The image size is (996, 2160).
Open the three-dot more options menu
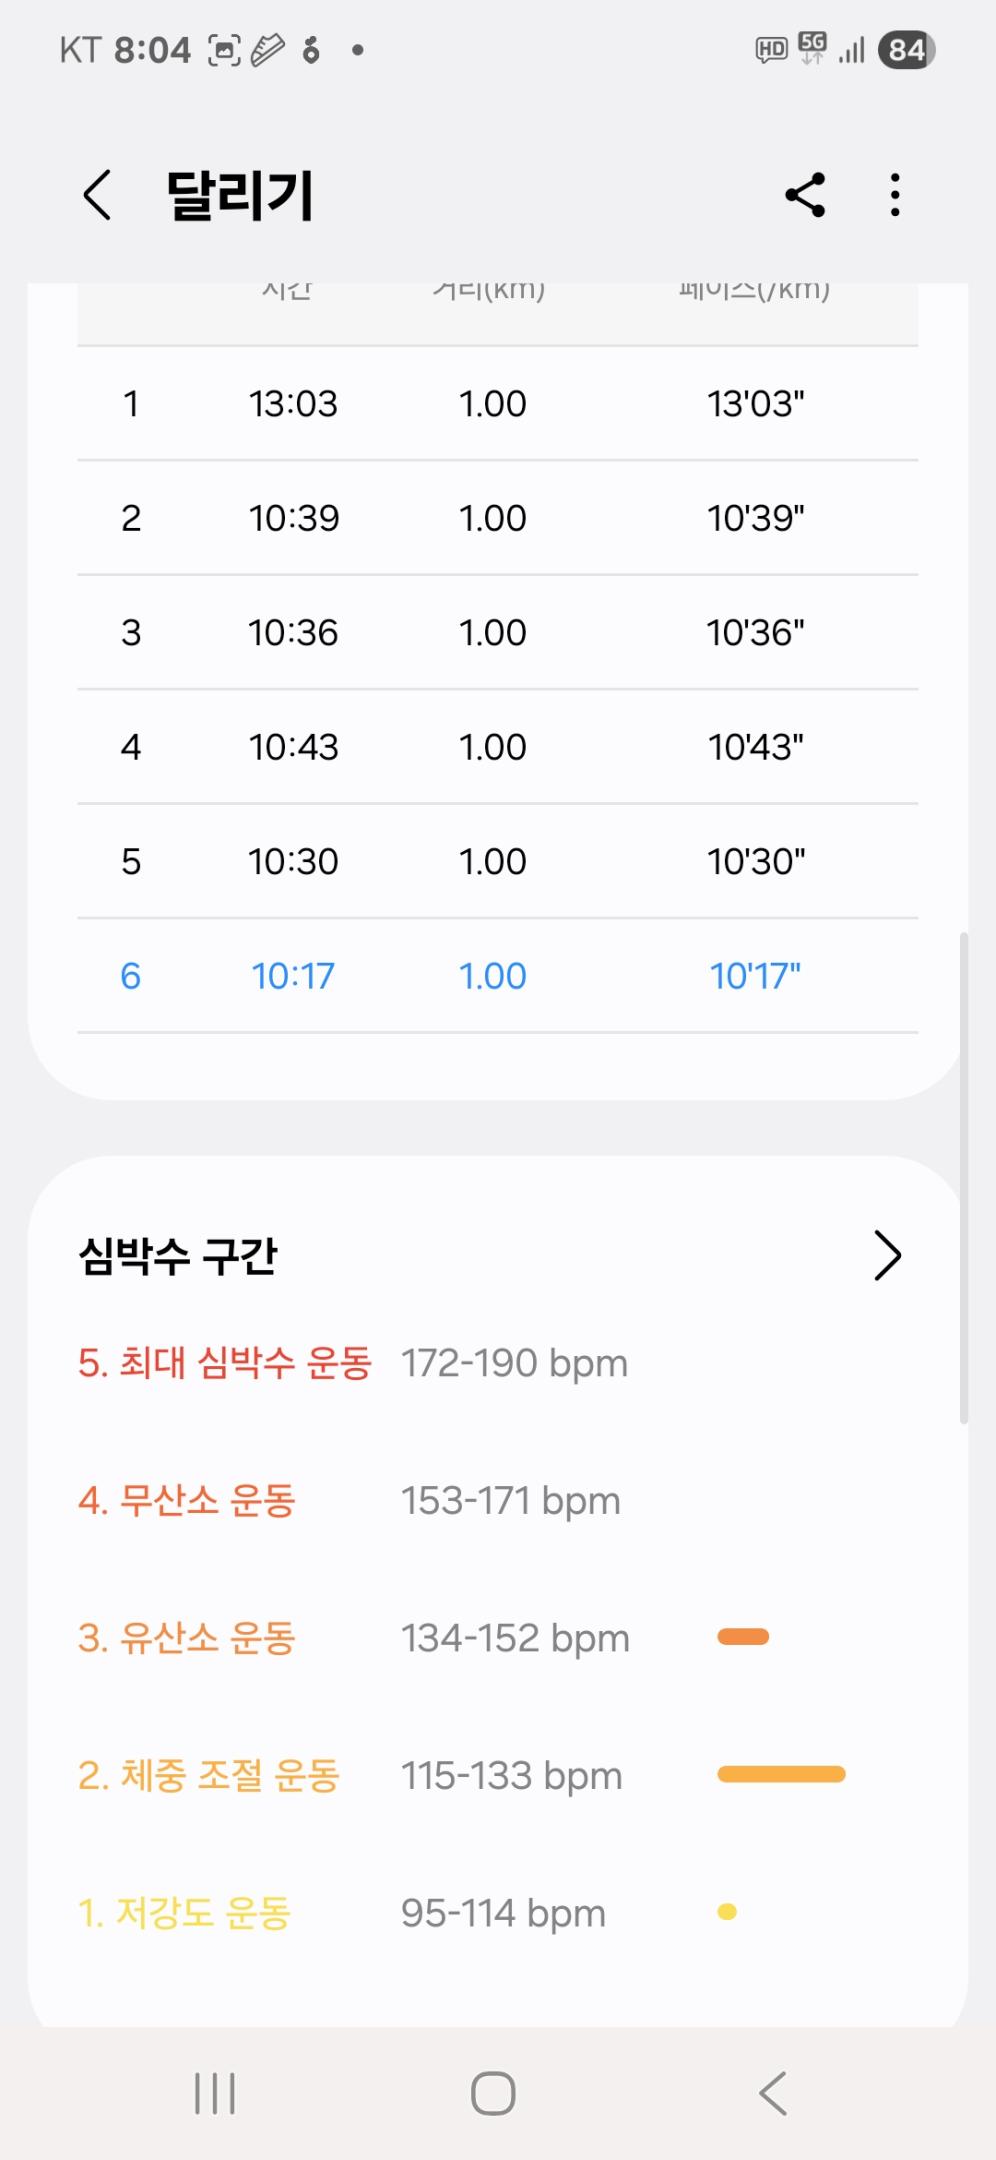coord(895,194)
